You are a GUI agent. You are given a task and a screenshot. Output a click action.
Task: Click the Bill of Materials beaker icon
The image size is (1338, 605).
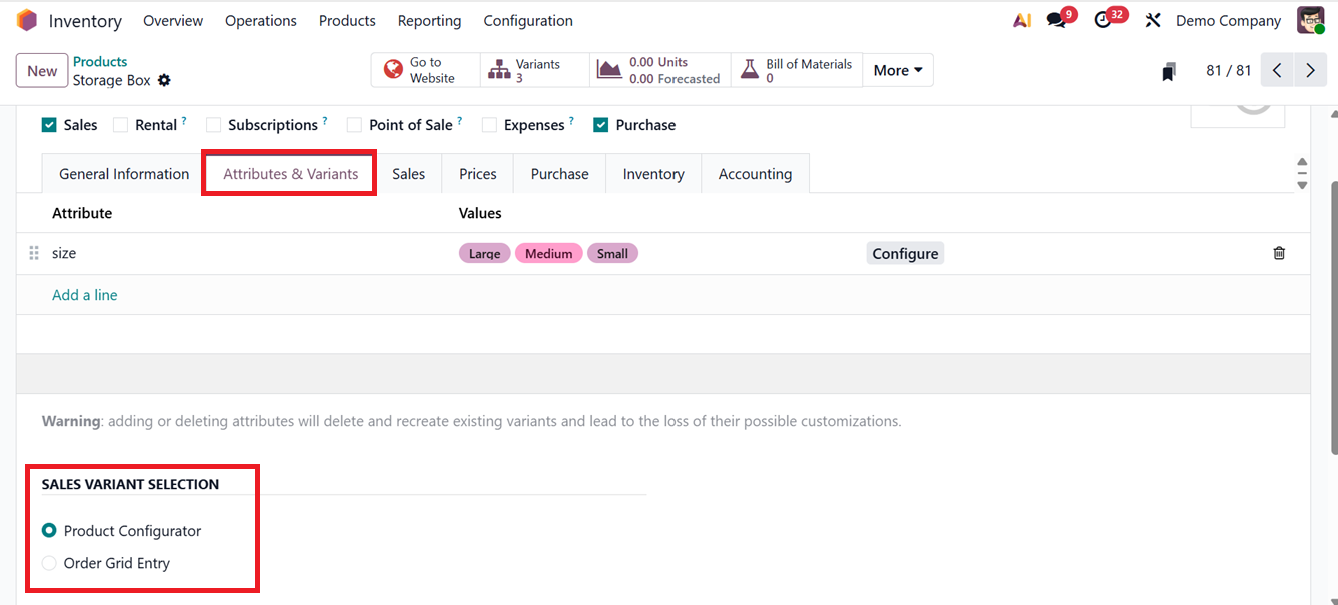[x=750, y=69]
